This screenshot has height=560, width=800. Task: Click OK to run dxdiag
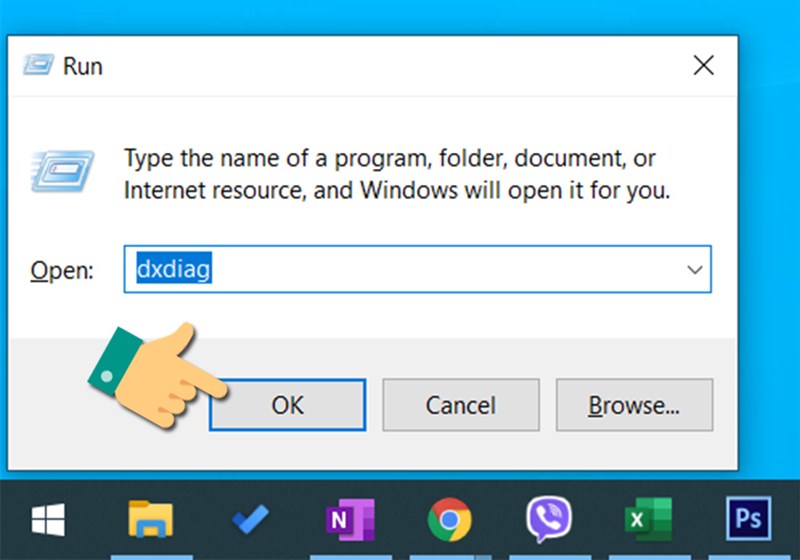287,405
